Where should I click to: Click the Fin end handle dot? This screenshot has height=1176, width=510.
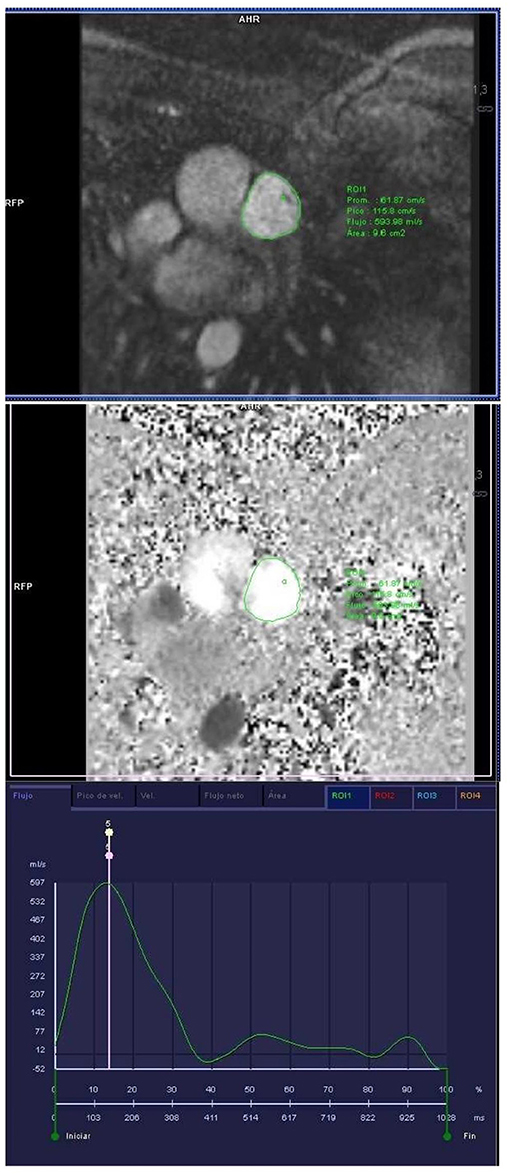[x=447, y=1136]
